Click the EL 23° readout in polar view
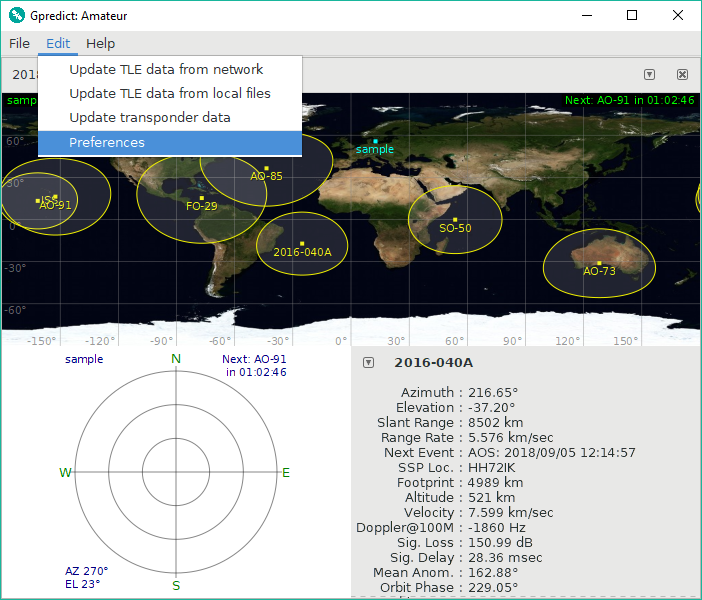Screen dimensions: 702x600 click(83, 584)
